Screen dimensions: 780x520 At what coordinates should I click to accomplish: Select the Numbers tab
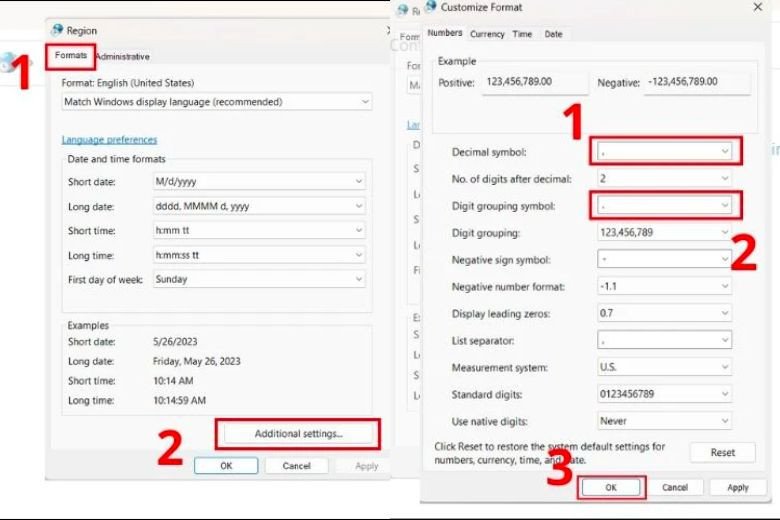coord(445,33)
